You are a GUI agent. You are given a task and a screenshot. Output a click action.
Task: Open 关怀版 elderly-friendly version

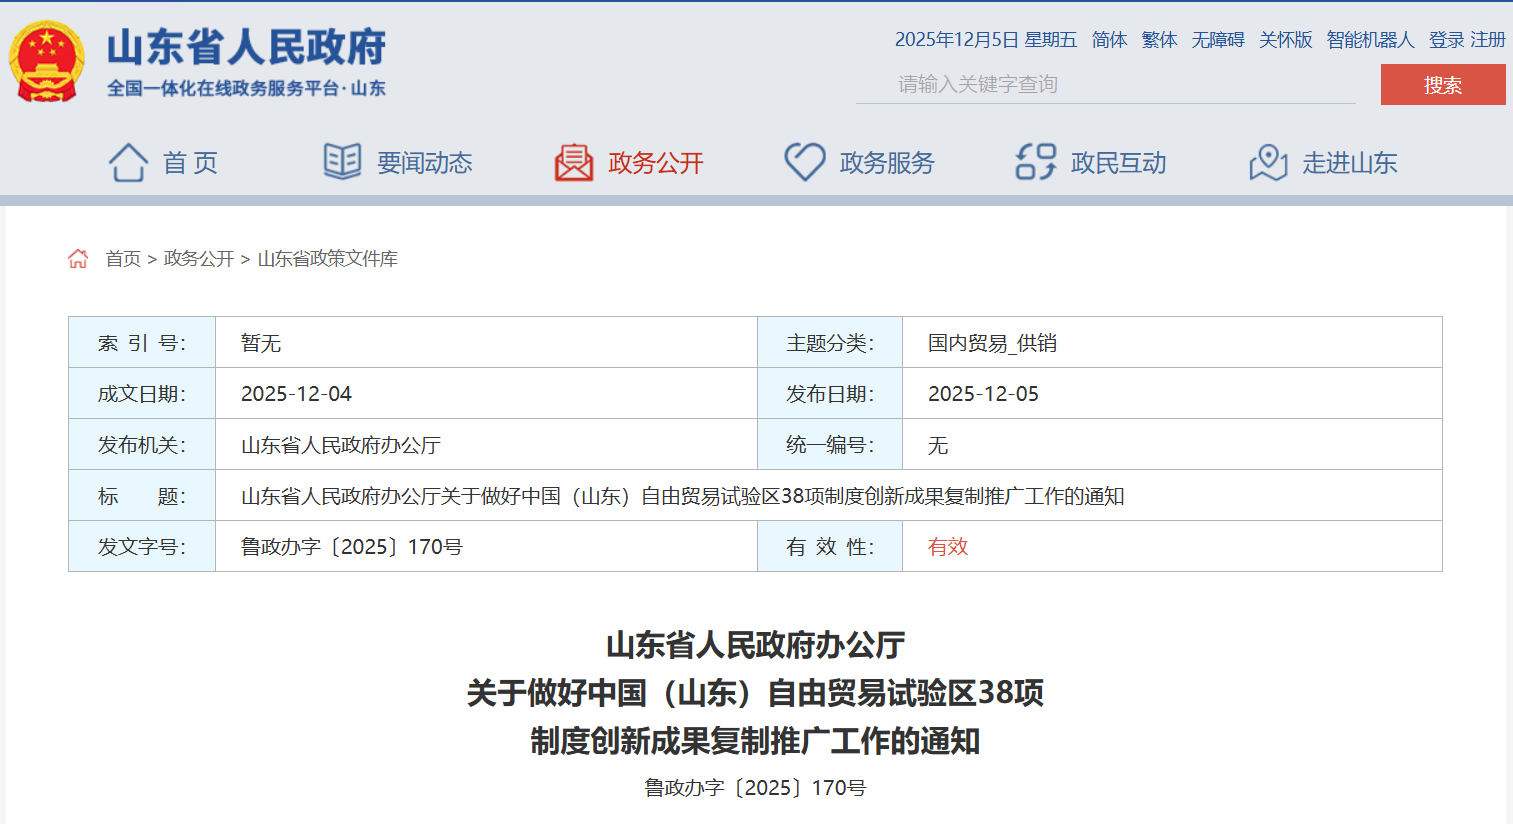coord(1285,41)
